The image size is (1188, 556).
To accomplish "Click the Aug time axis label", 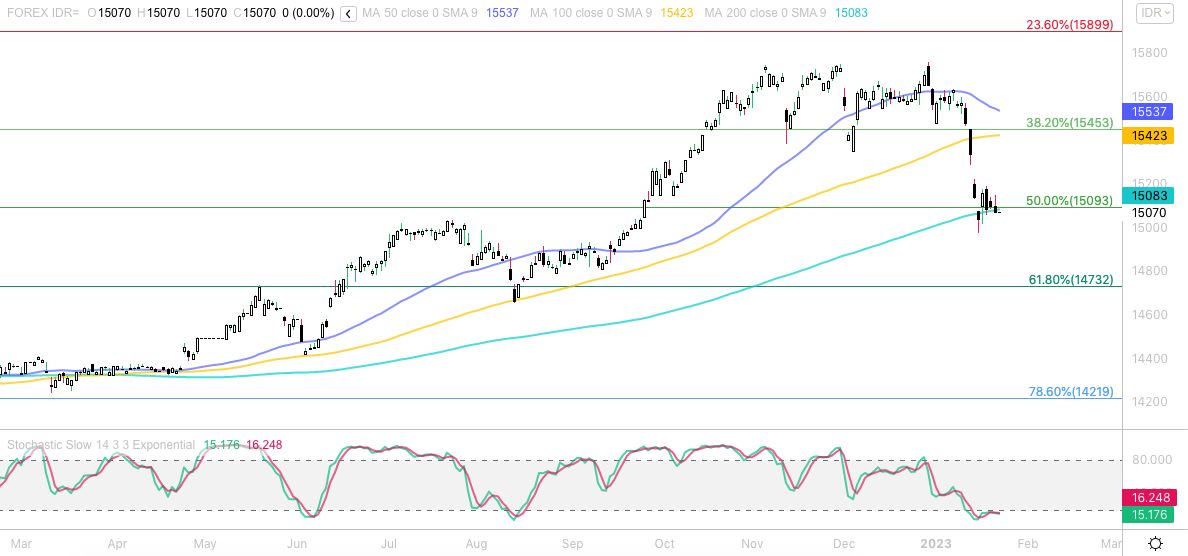I will click(x=476, y=543).
